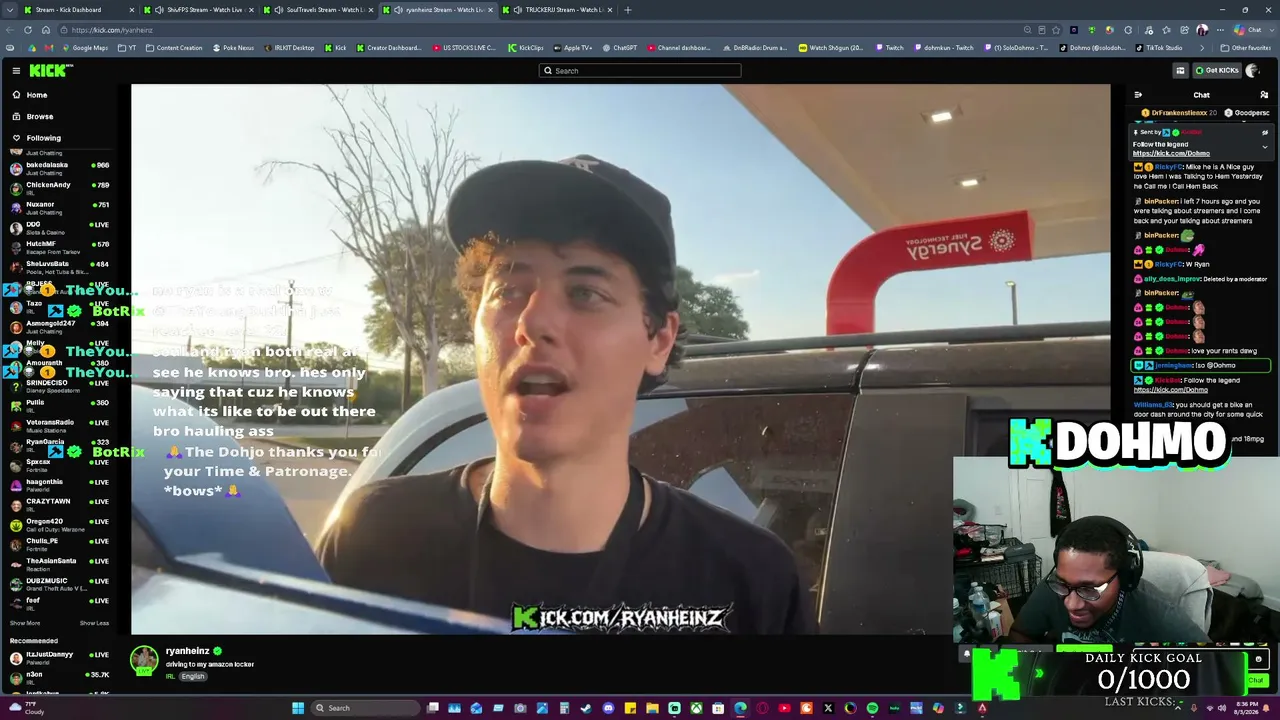Switch to the TRUCKERJJ Stream tab
Screen dimensions: 1280x720
558,10
